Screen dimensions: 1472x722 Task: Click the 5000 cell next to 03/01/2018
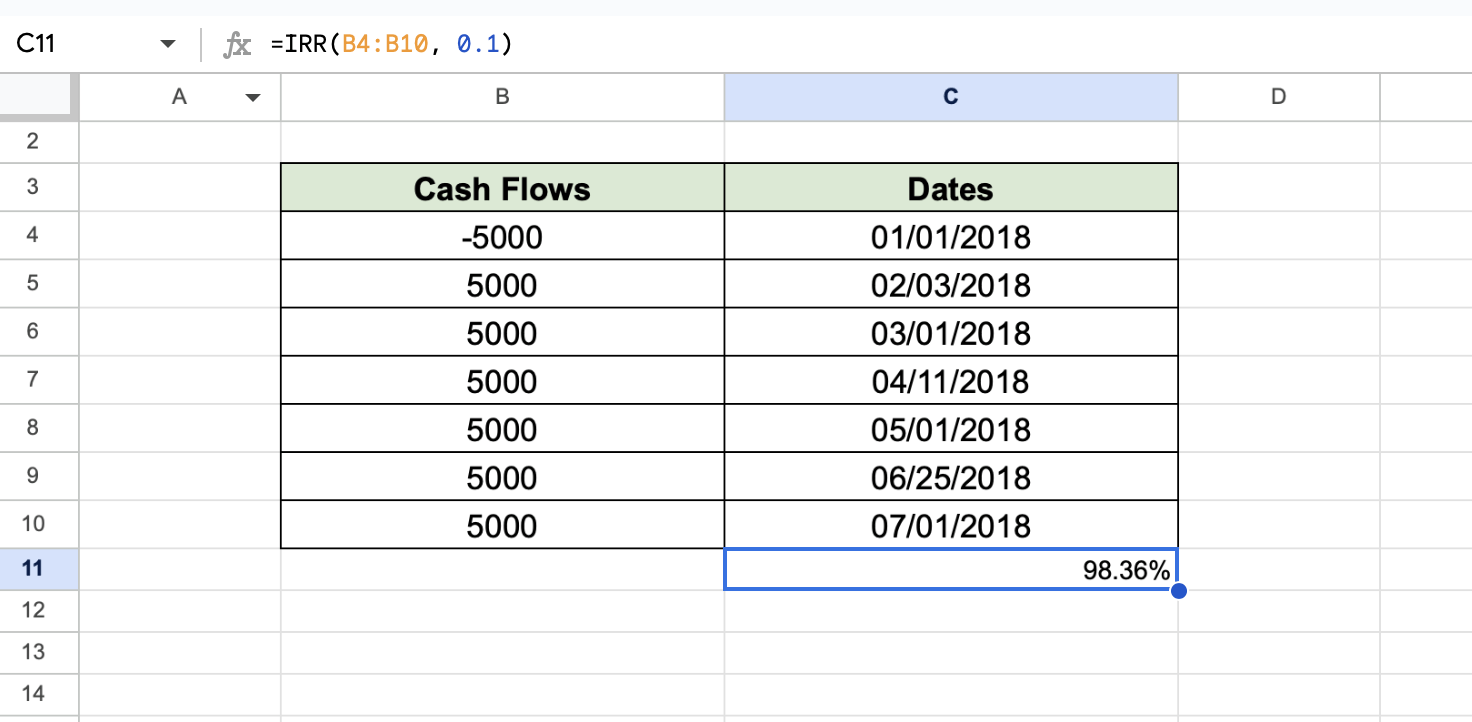point(502,333)
